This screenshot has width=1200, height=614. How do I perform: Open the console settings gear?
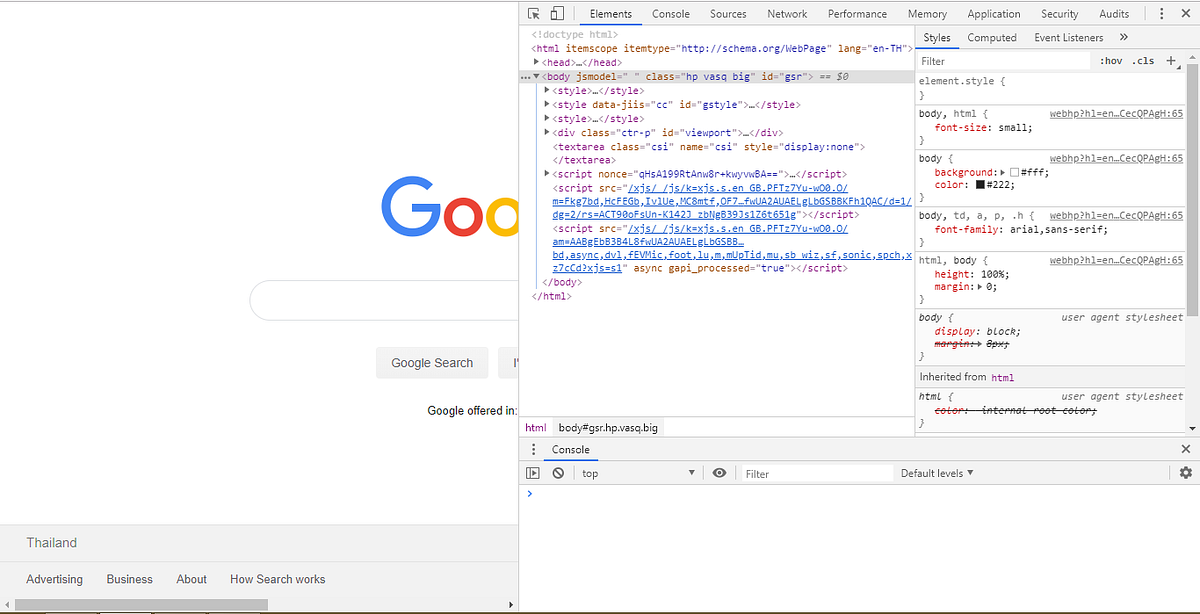(x=1186, y=472)
